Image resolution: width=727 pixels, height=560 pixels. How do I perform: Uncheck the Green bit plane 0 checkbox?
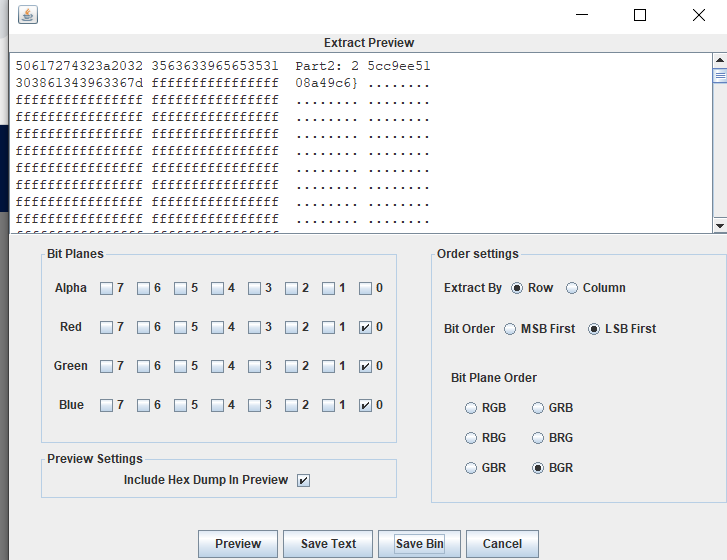(x=365, y=366)
